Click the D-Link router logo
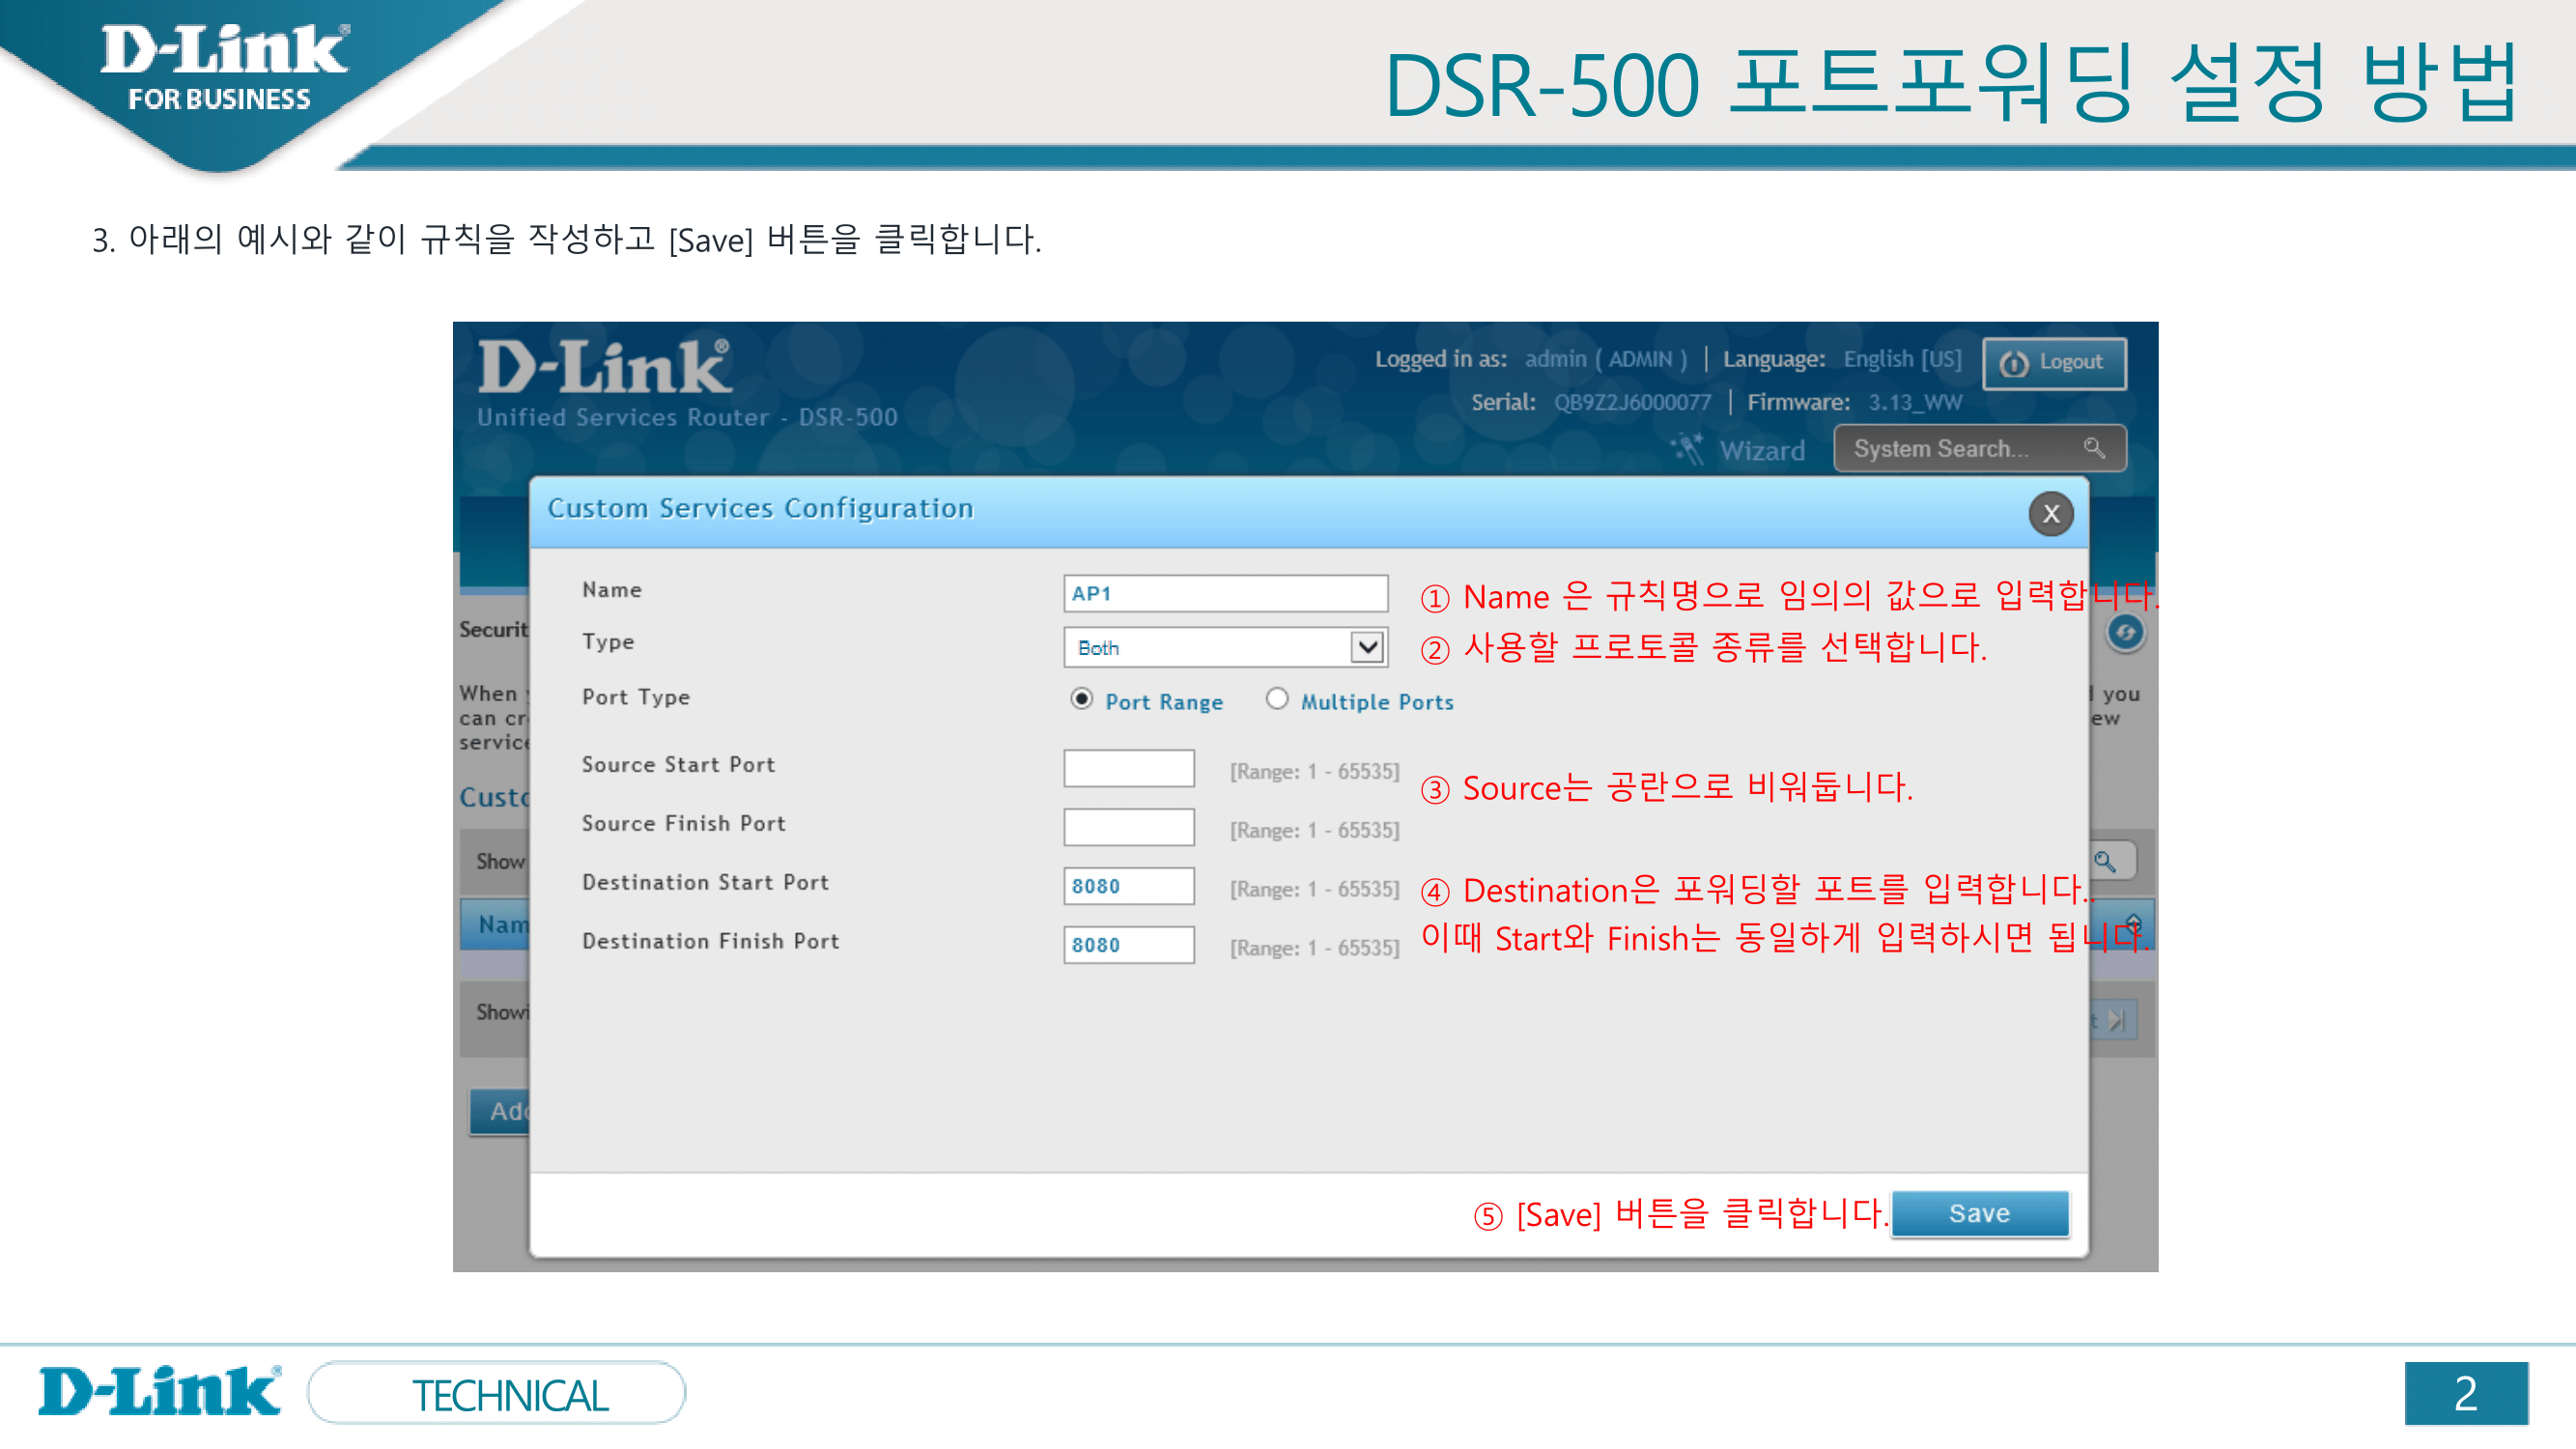The image size is (2576, 1449). pyautogui.click(x=604, y=368)
